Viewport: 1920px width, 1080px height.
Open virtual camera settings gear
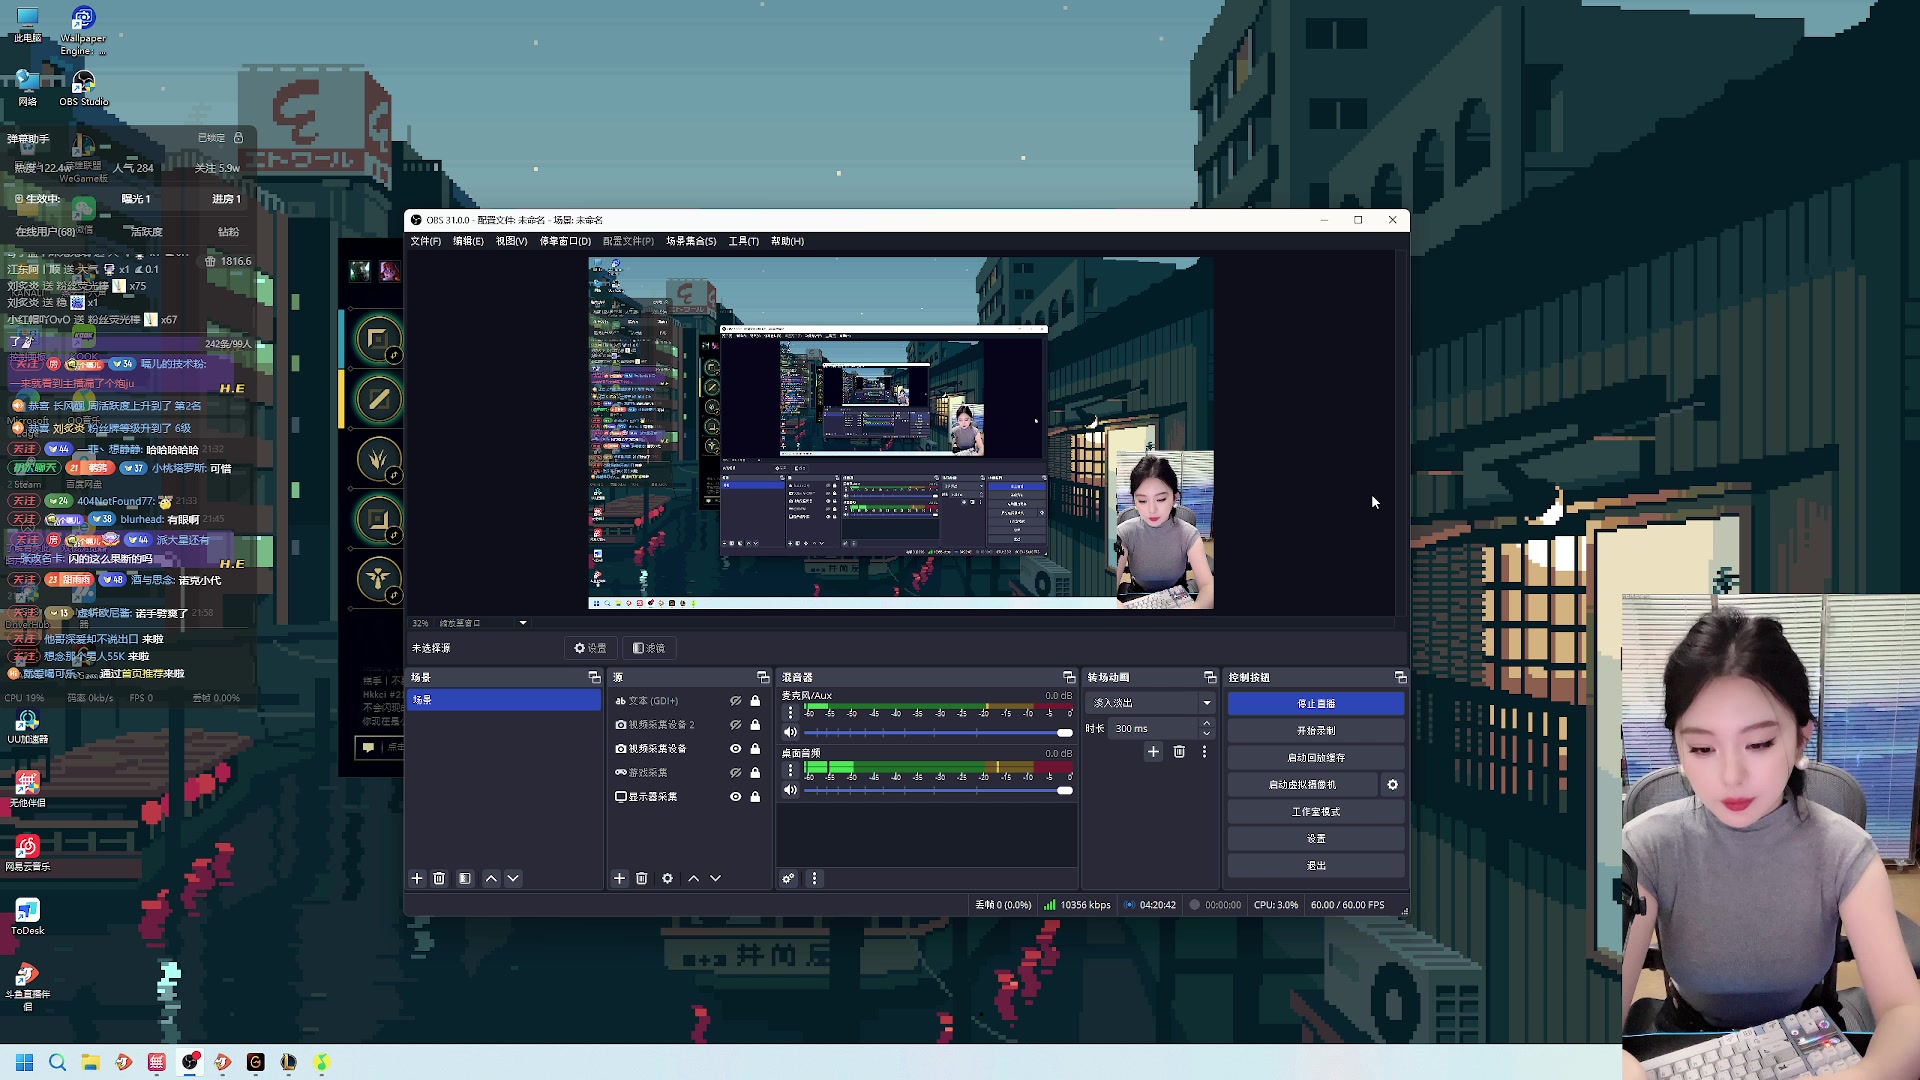point(1393,785)
